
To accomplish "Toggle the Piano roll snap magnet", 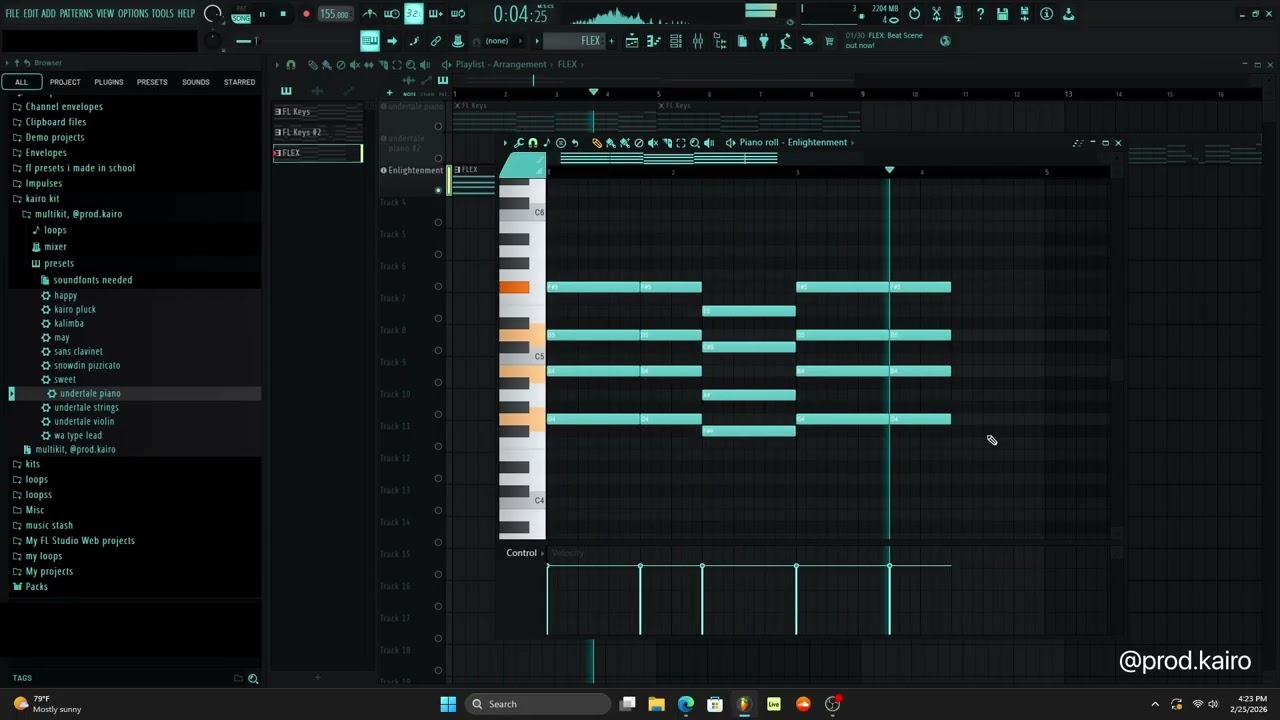I will pos(533,143).
